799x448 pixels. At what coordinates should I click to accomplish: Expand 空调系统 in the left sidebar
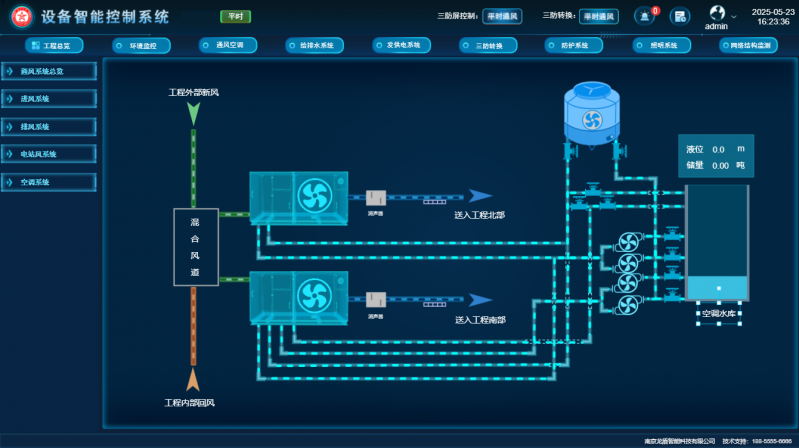[49, 183]
